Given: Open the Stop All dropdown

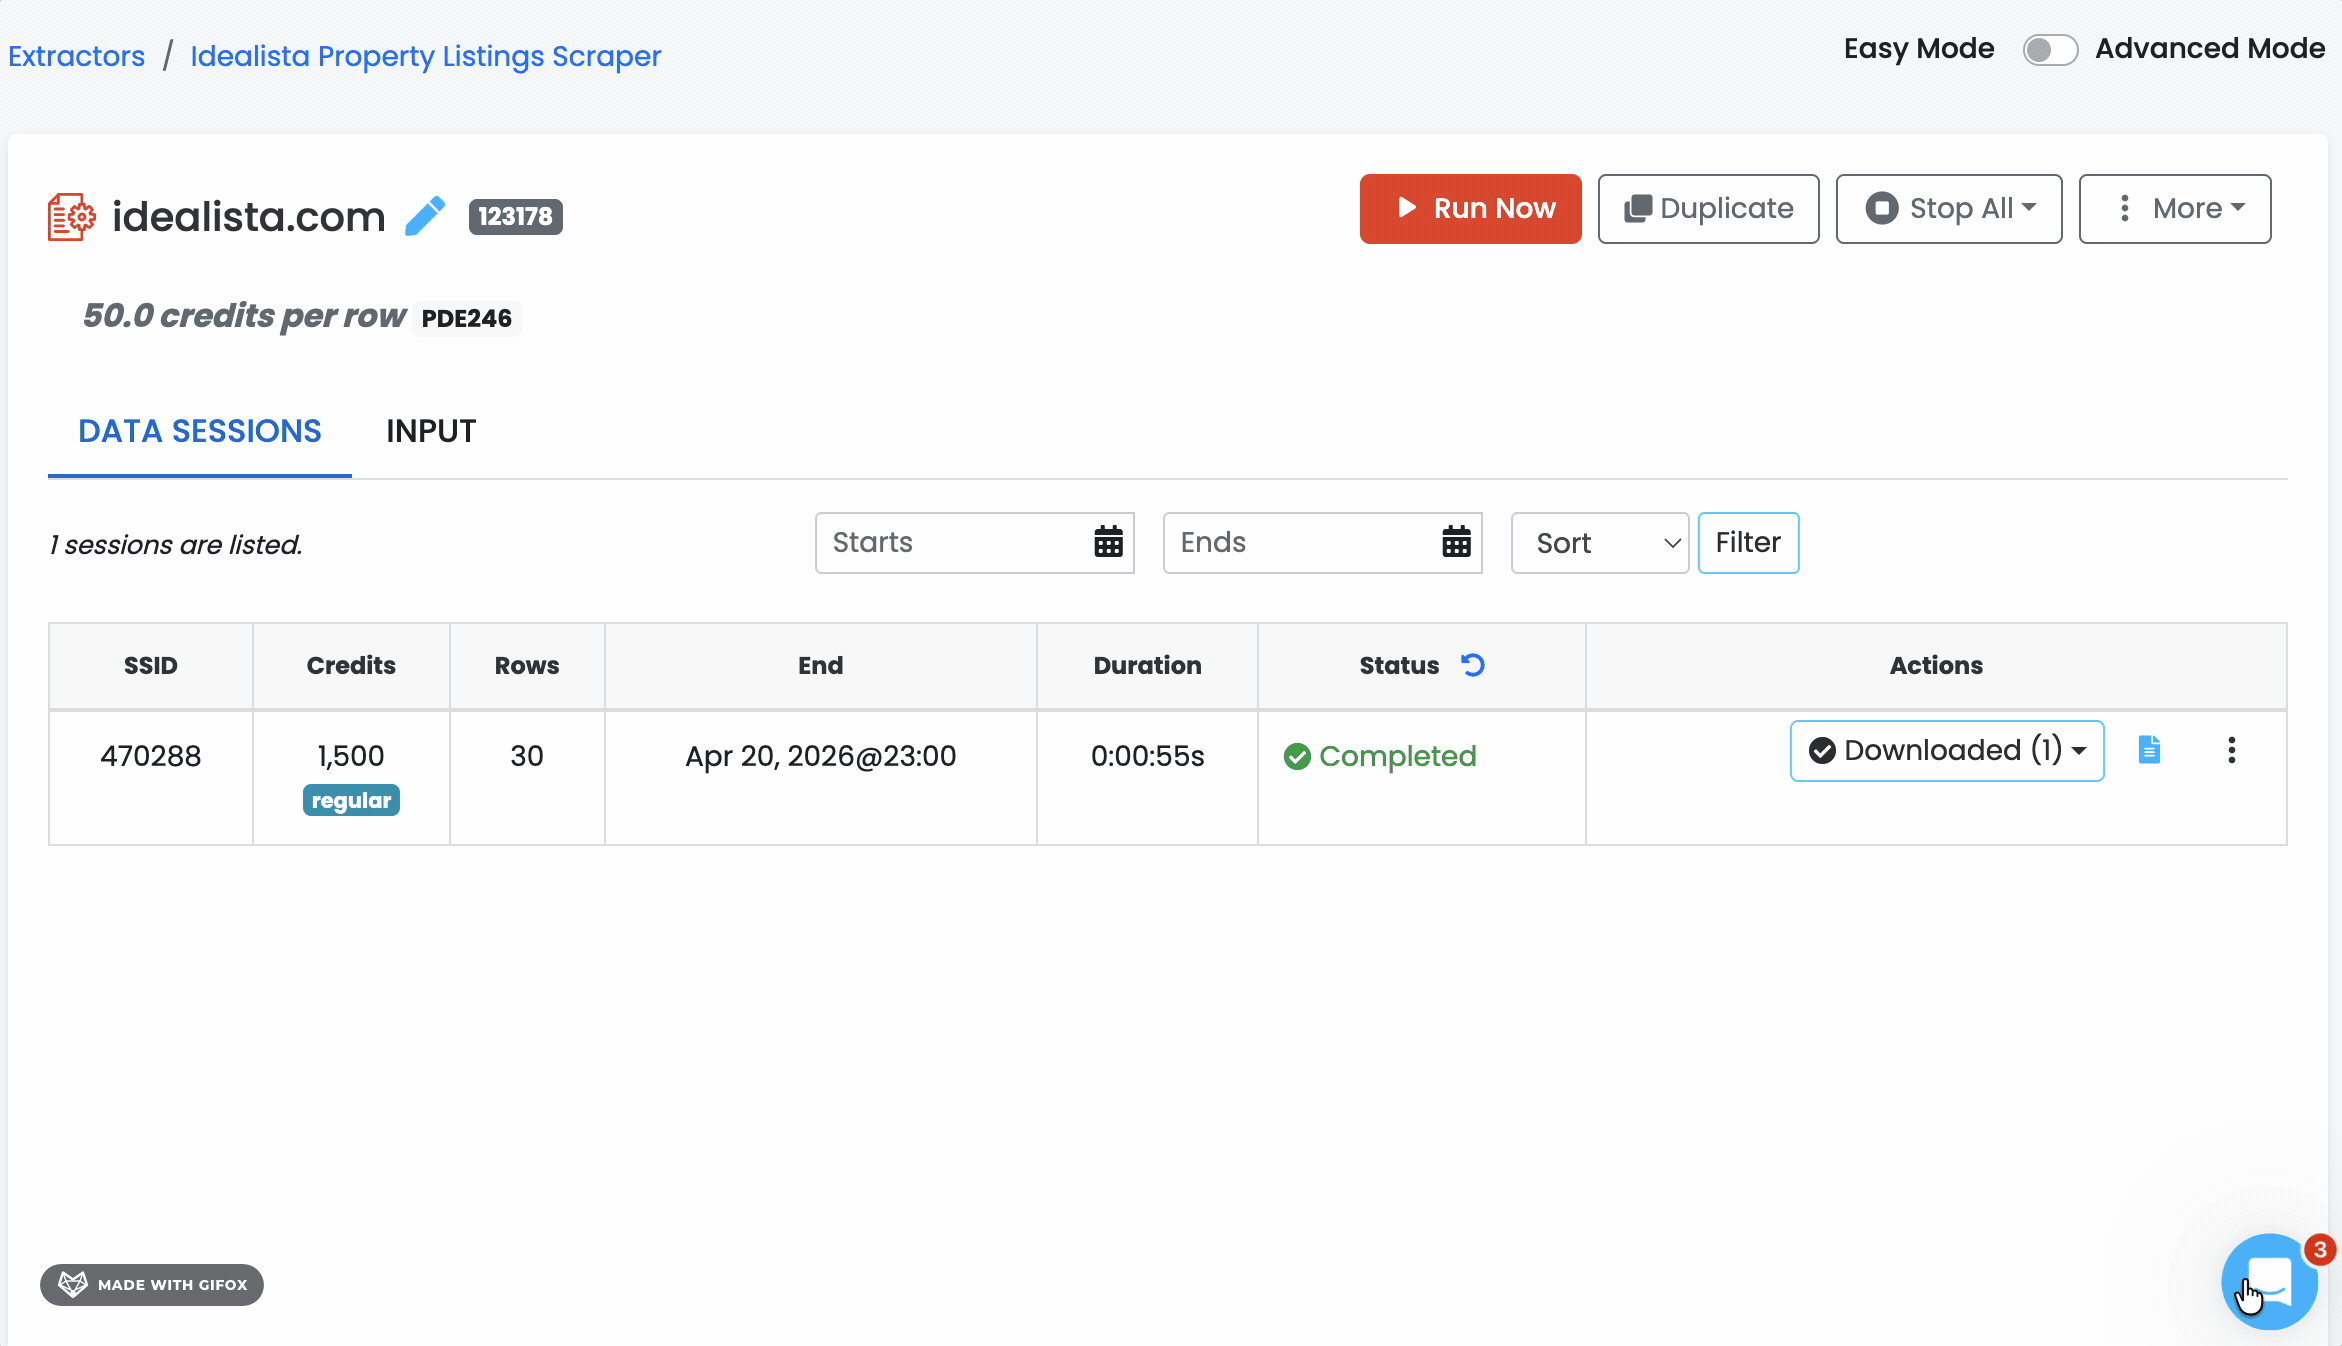Looking at the screenshot, I should (x=1948, y=209).
